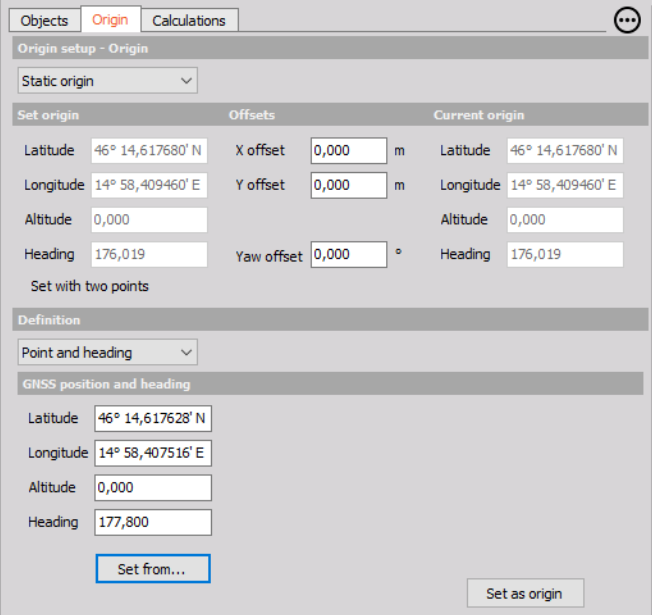Click the Current origin Longitude field
Screen dimensions: 653x615
click(565, 185)
